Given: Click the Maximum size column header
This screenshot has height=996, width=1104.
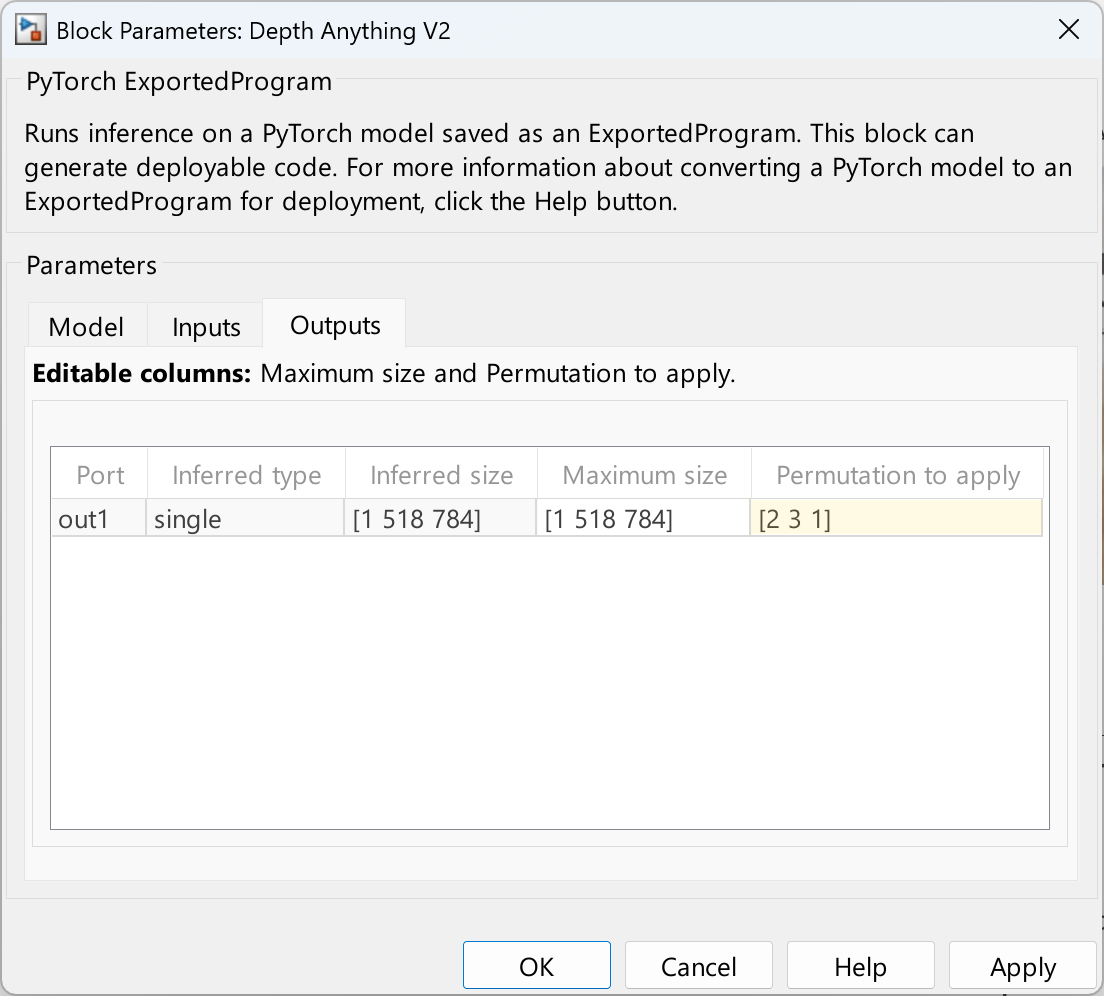Looking at the screenshot, I should coord(644,475).
